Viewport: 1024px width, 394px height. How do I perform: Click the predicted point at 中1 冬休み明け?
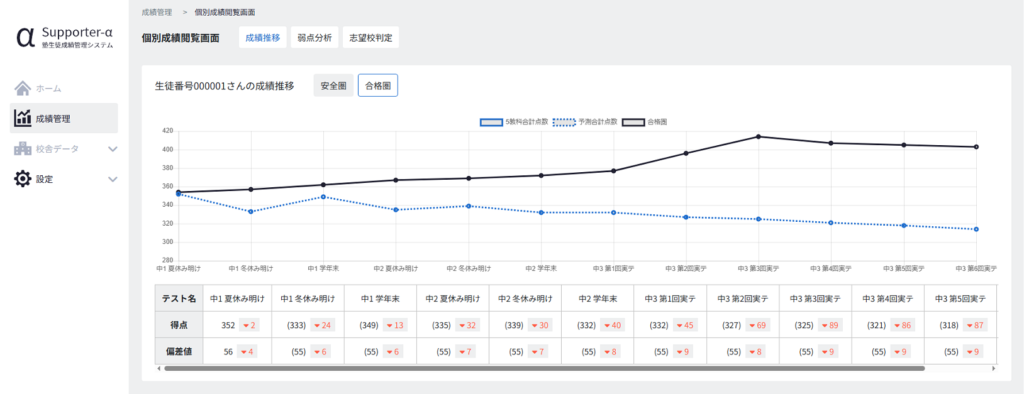coord(251,211)
